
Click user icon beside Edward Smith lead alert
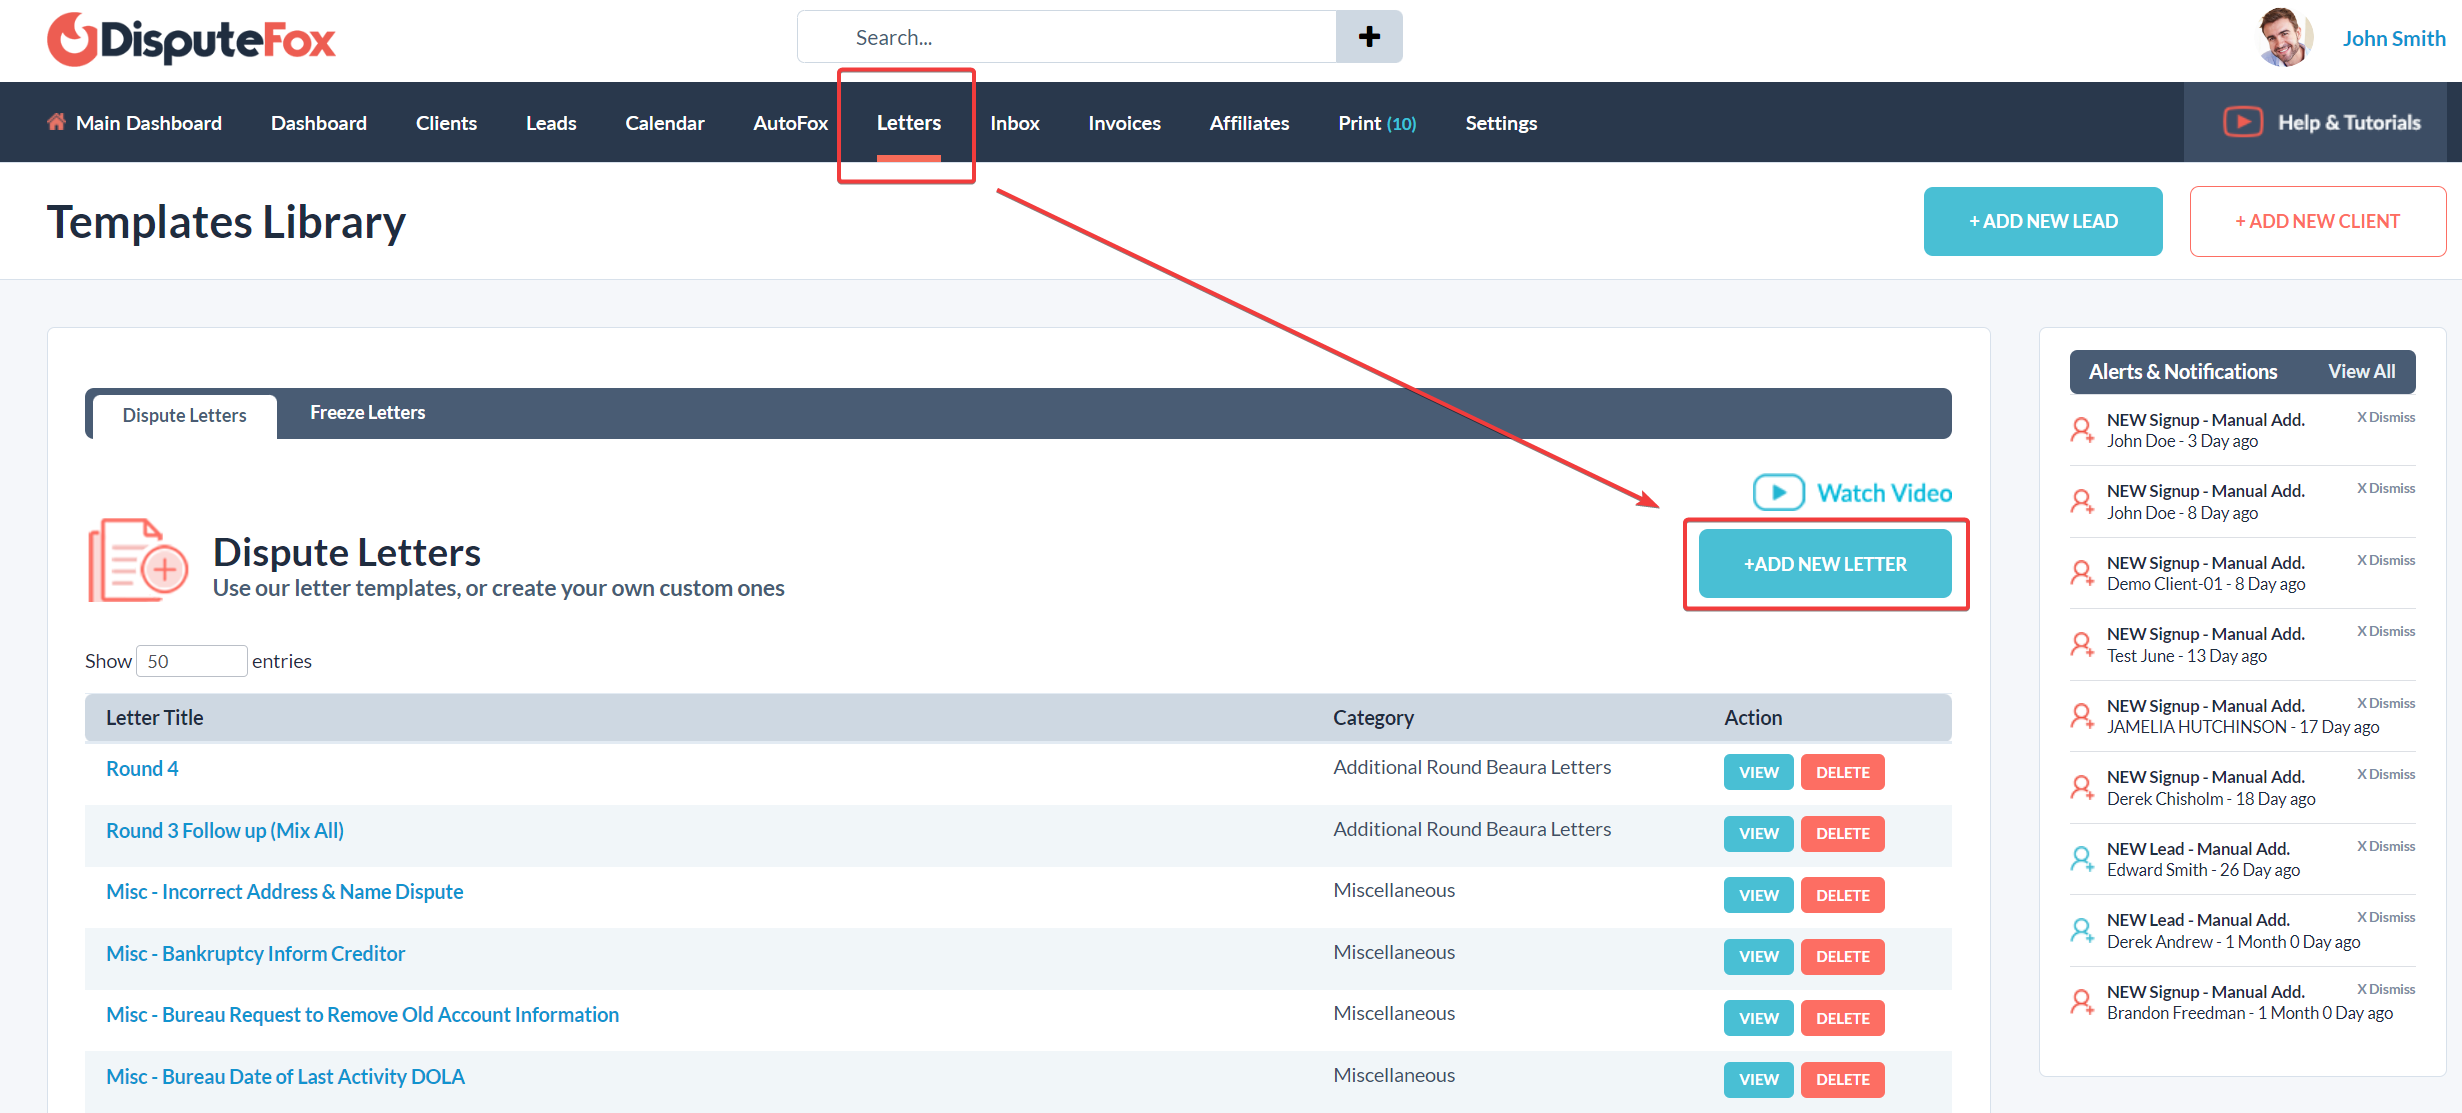coord(2082,859)
